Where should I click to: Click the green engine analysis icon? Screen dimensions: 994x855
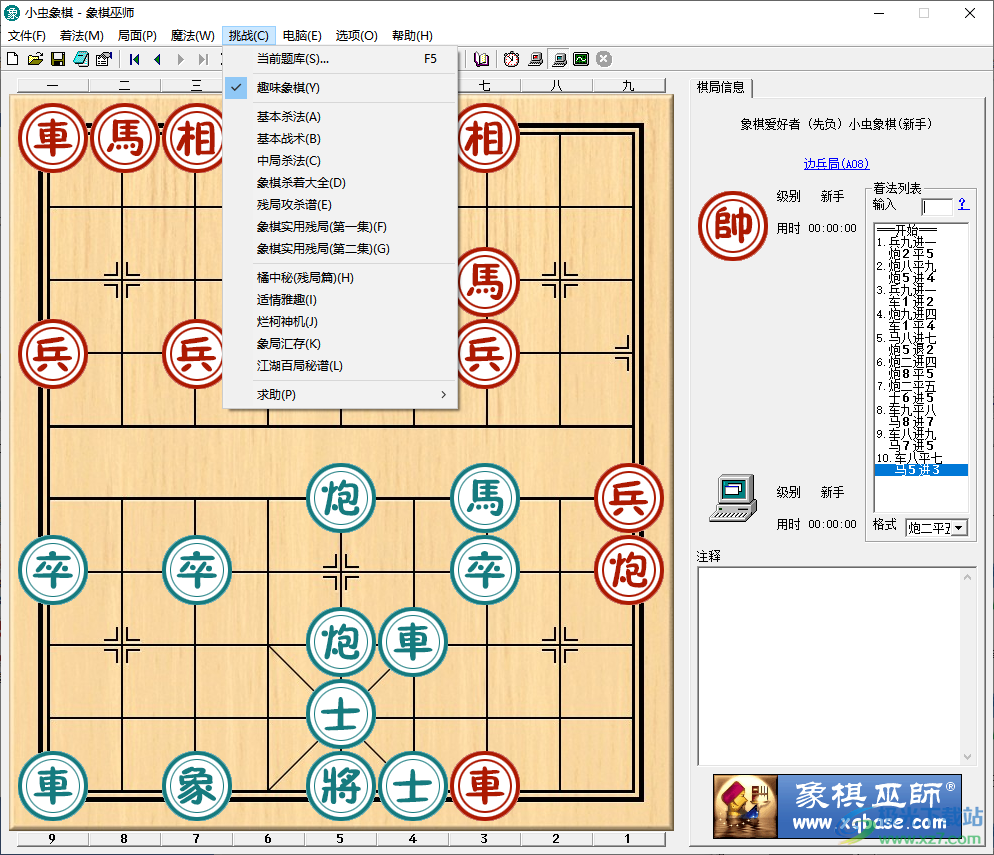tap(581, 59)
